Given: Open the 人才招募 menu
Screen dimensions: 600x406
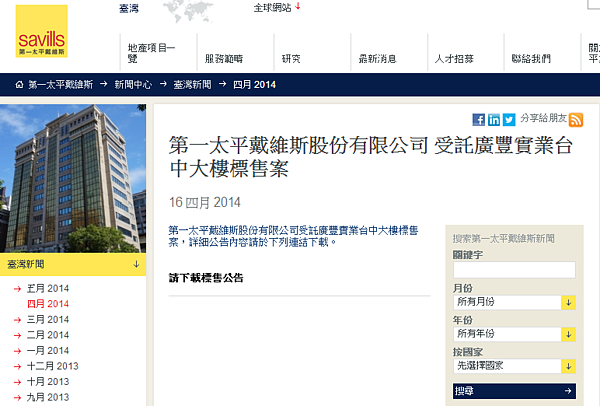Looking at the screenshot, I should tap(454, 59).
